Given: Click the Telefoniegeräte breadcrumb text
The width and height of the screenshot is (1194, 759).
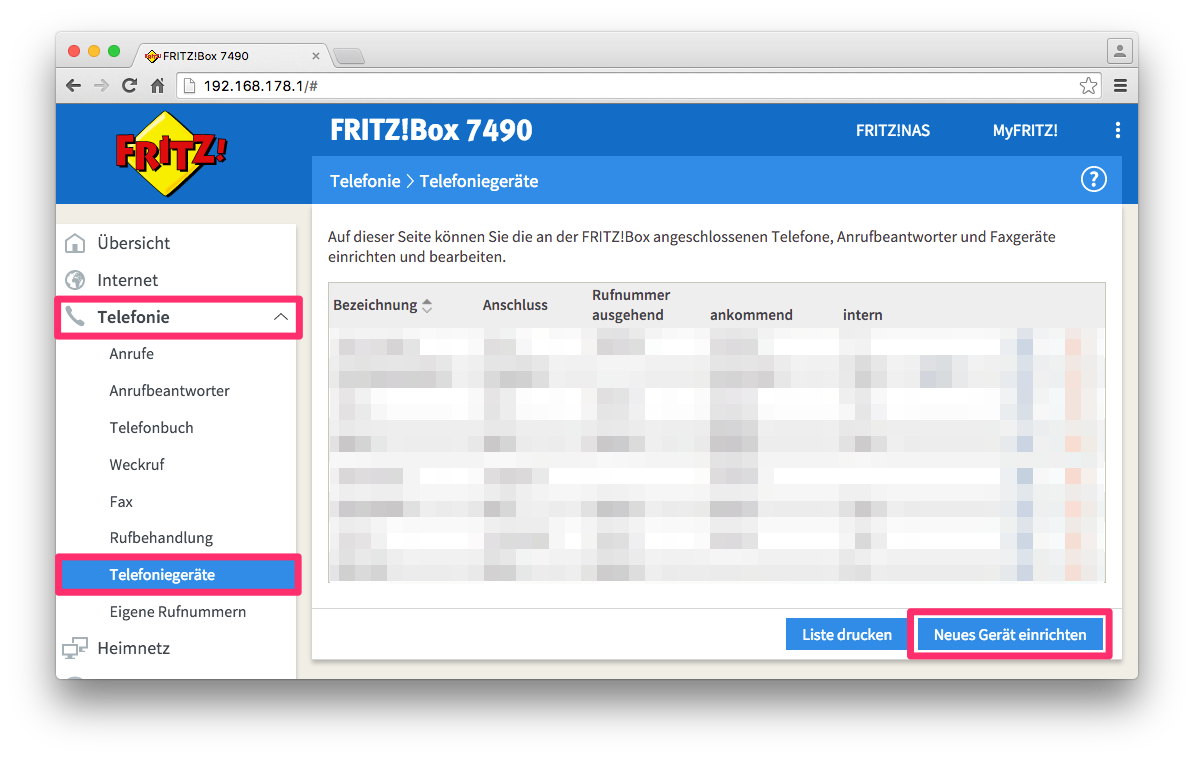Looking at the screenshot, I should pos(479,181).
